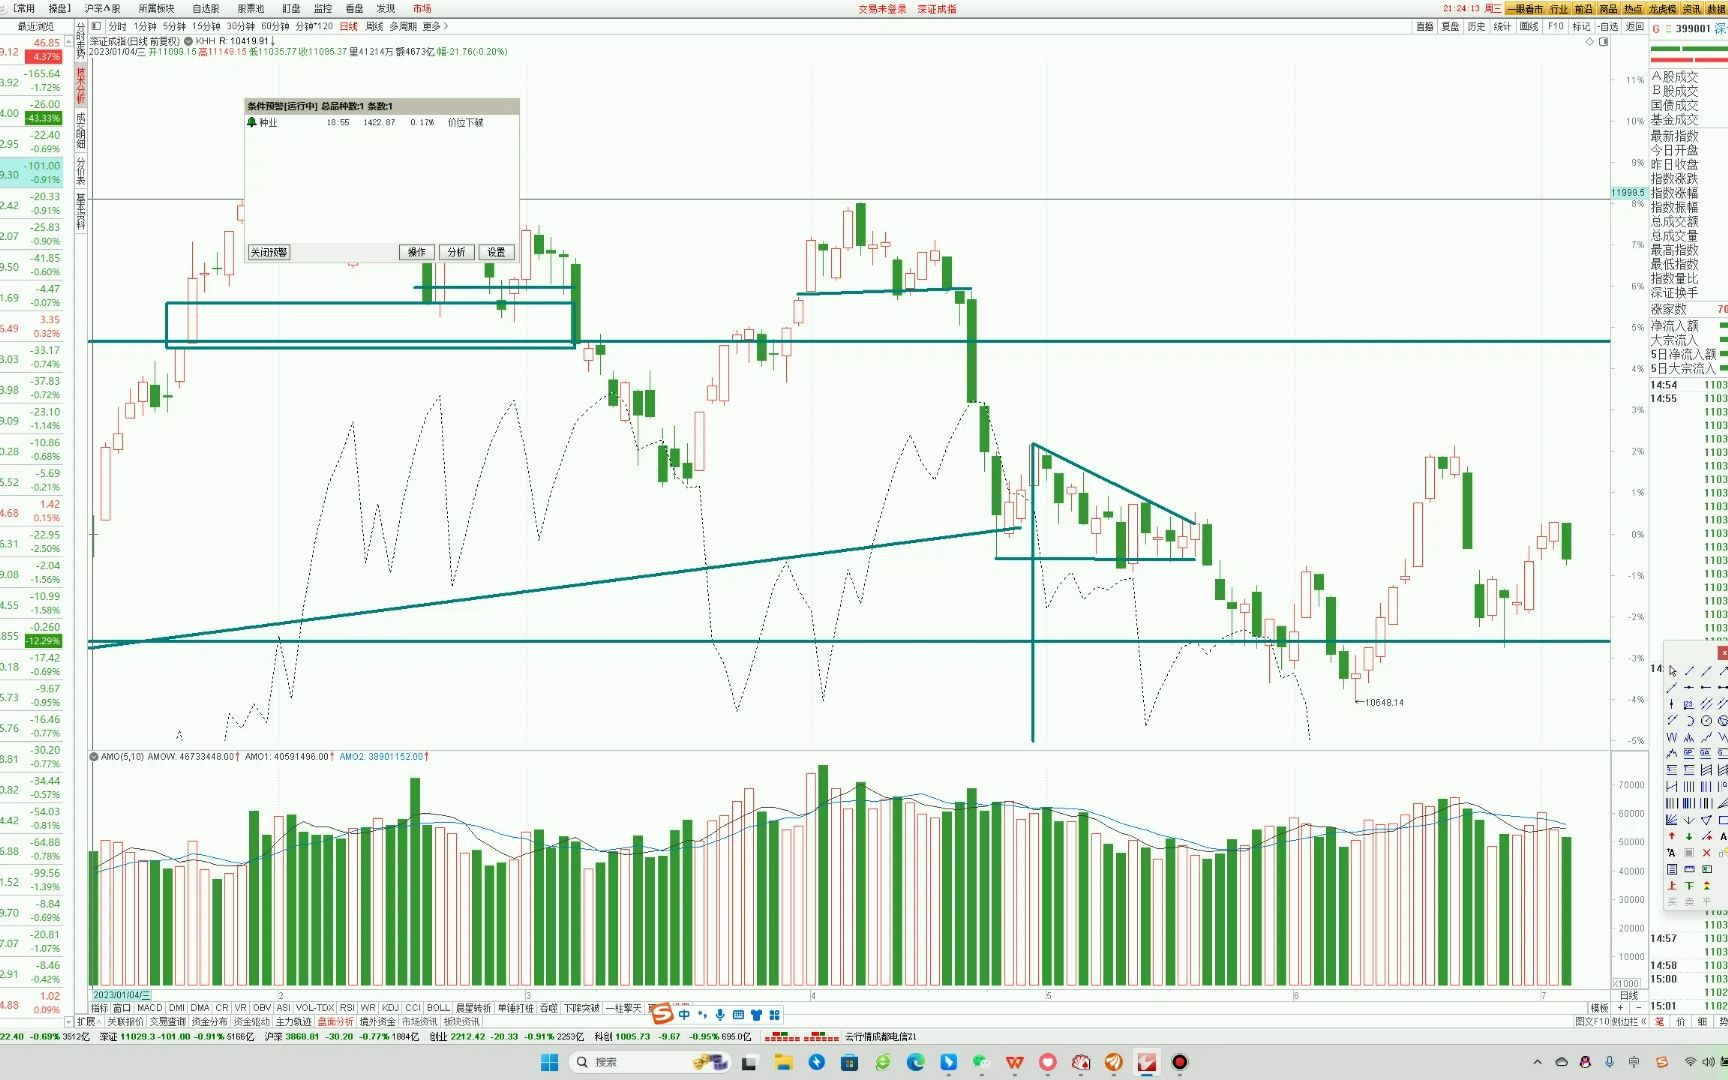This screenshot has width=1728, height=1080.
Task: Open the F10 company info button
Action: (x=1556, y=26)
